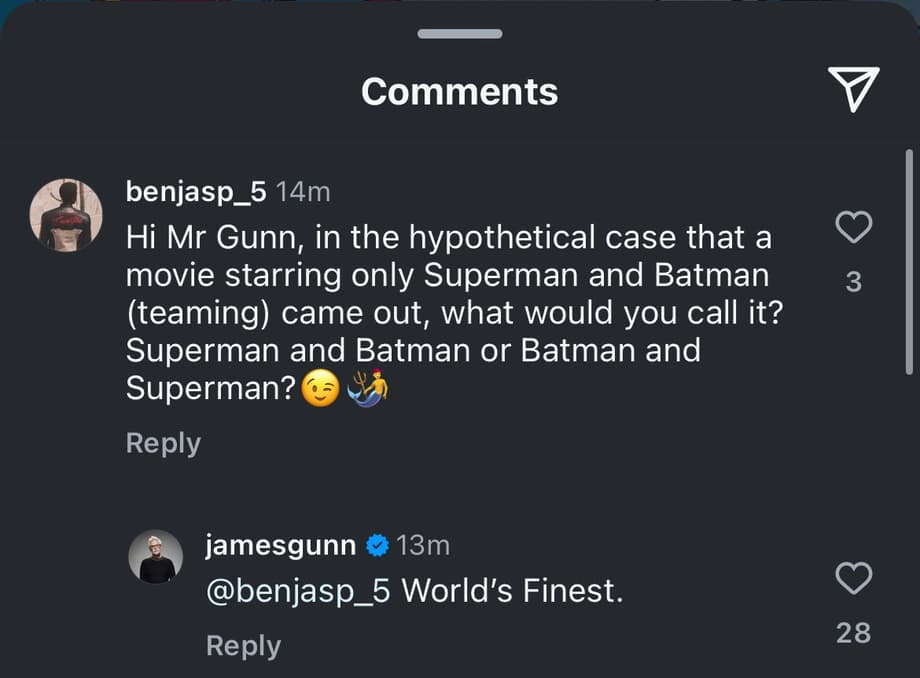The width and height of the screenshot is (920, 678).
Task: View the 3 likes count on comment
Action: click(853, 283)
